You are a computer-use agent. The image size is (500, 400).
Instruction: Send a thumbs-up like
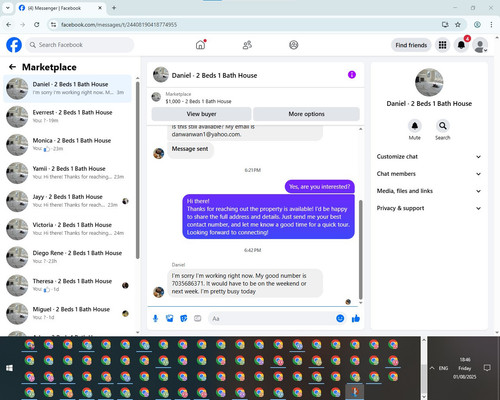click(356, 318)
